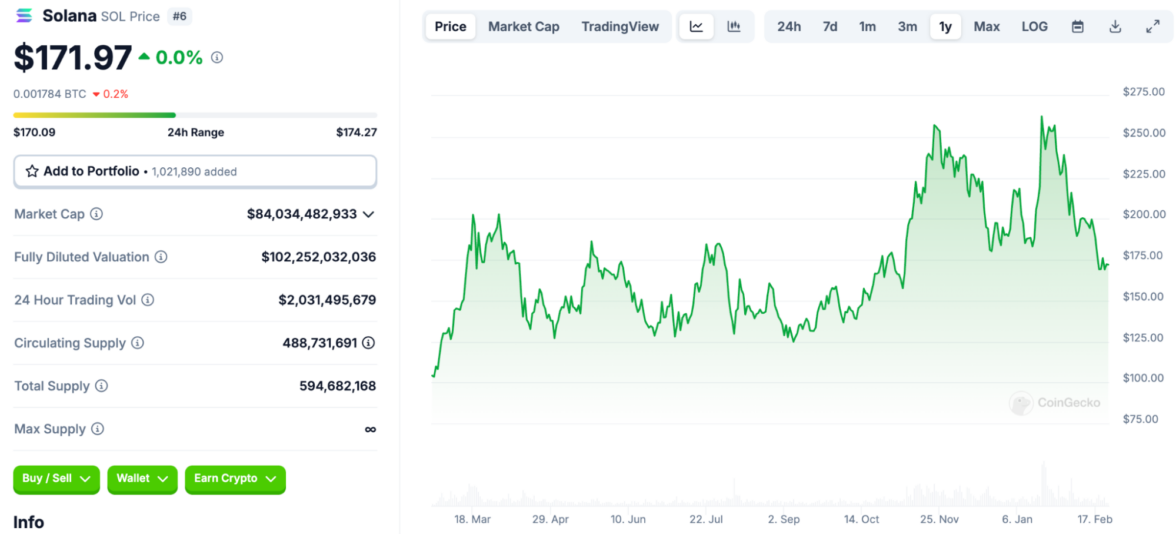Switch to the TradingView tab
The image size is (1176, 534).
(620, 27)
